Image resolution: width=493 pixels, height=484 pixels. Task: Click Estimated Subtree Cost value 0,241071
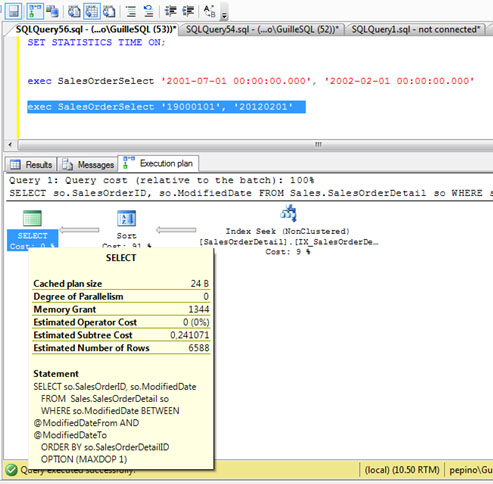[190, 335]
